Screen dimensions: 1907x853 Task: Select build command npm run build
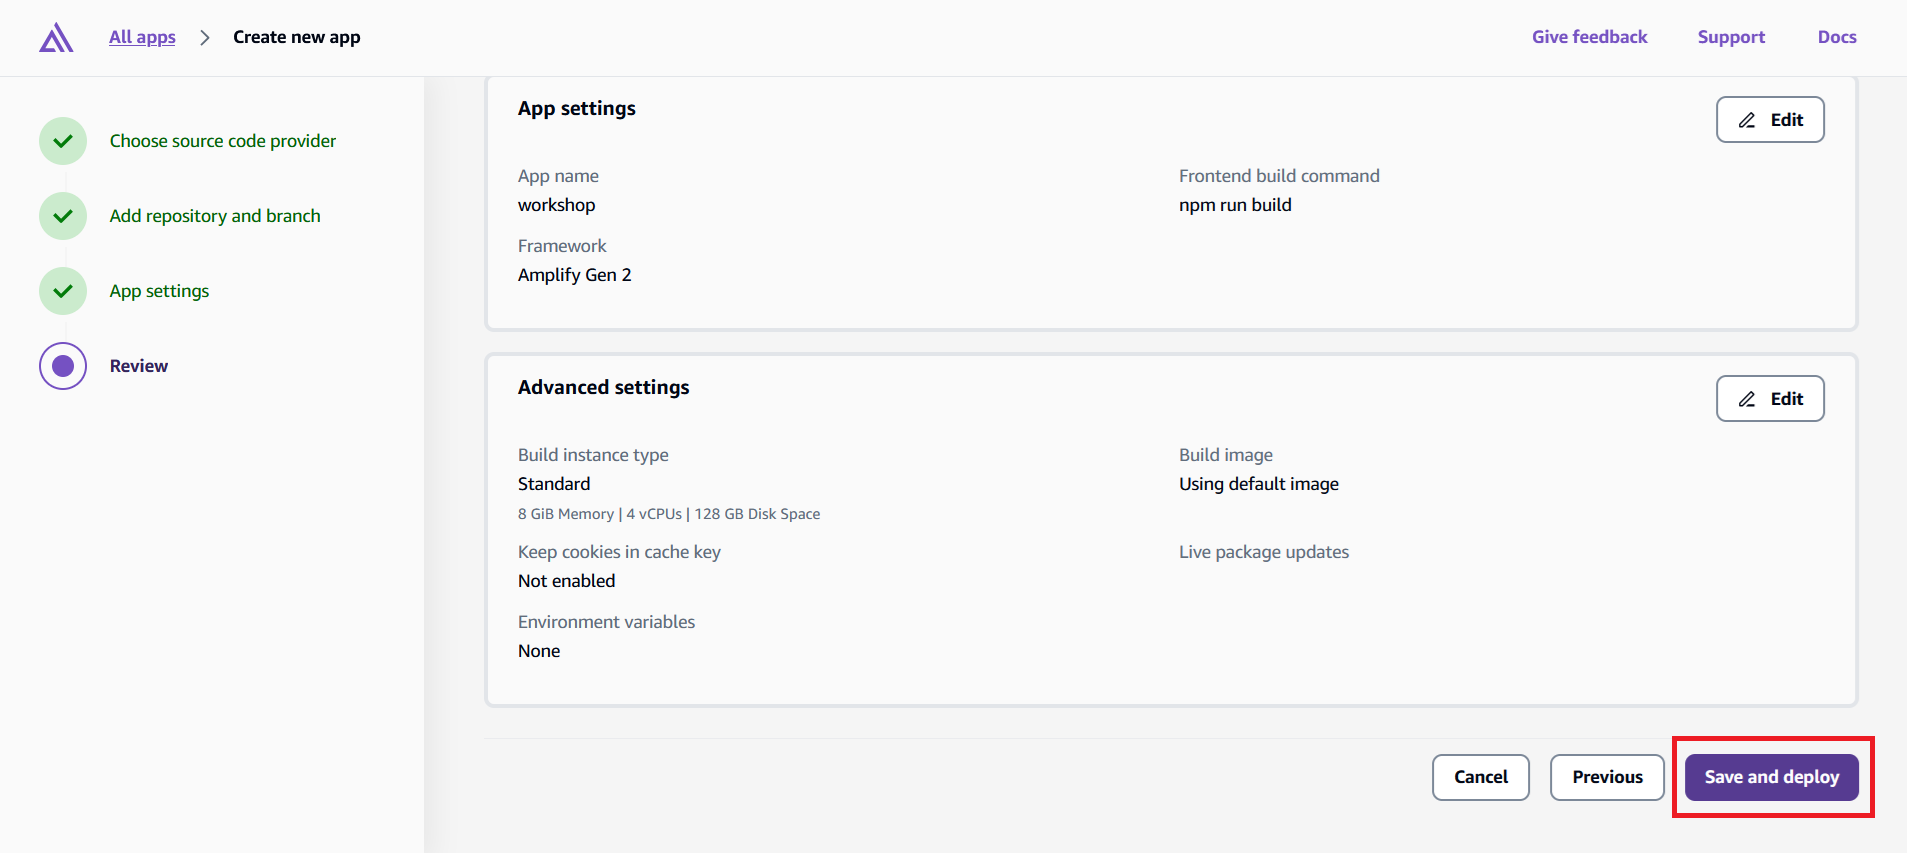coord(1235,205)
